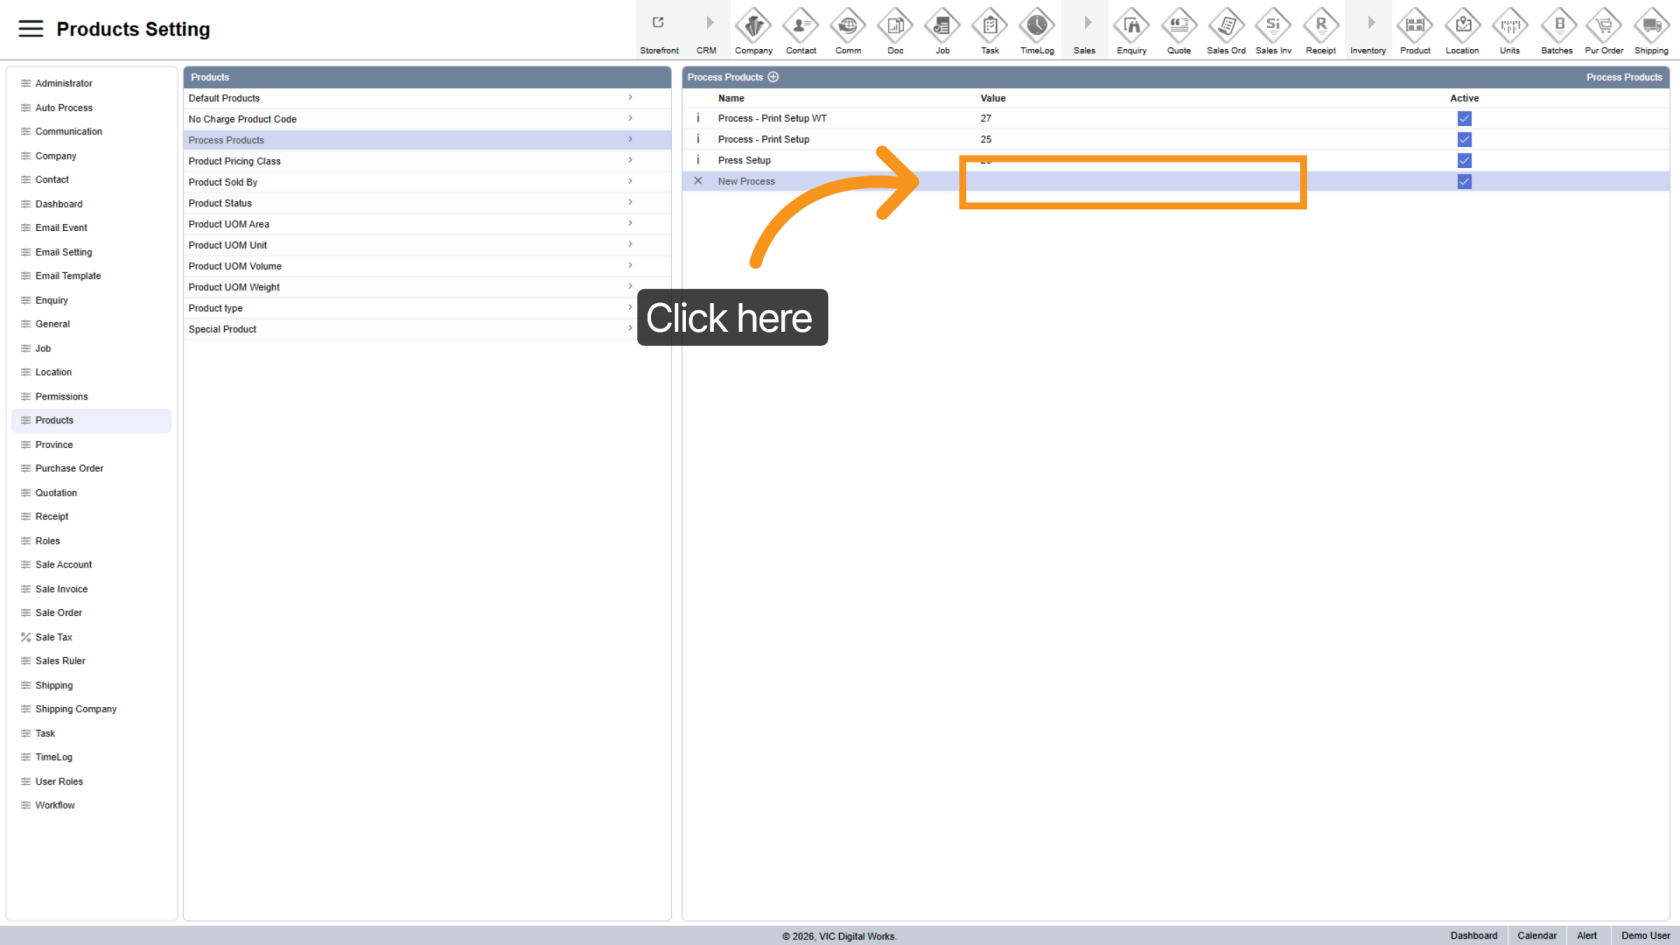Add a new Process Products entry
The width and height of the screenshot is (1680, 945).
pyautogui.click(x=773, y=77)
